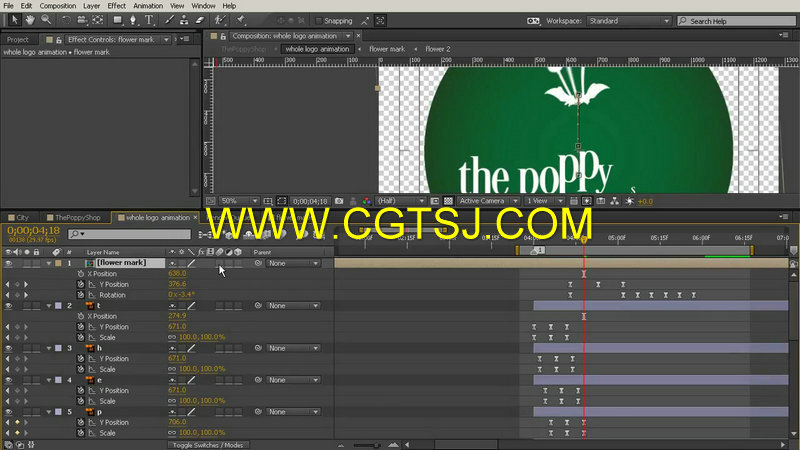Open the Workspace Standard dropdown
800x450 pixels.
point(629,21)
